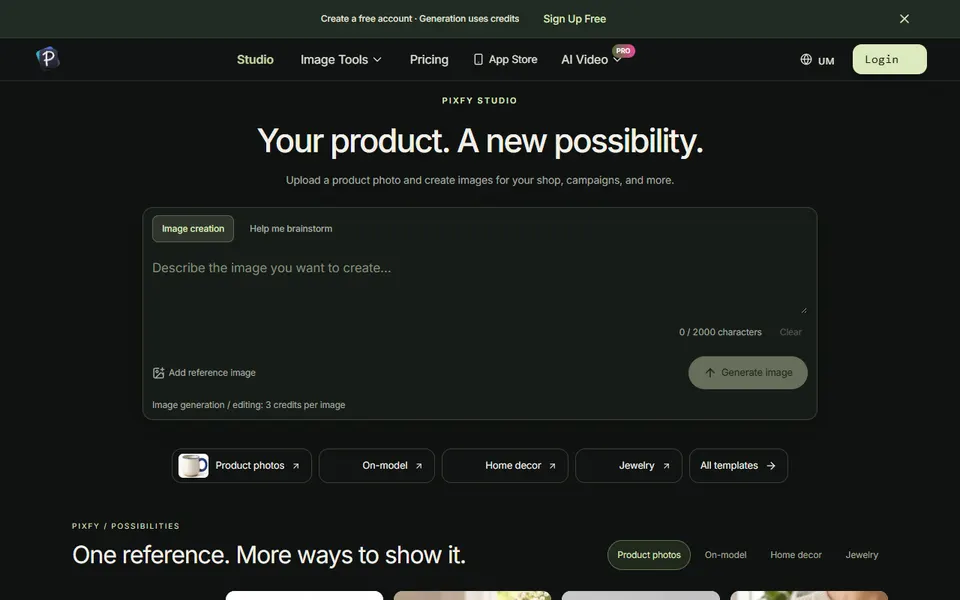Click the arrow icon on Jewelry chip
Screen dimensions: 960x600
coord(666,466)
